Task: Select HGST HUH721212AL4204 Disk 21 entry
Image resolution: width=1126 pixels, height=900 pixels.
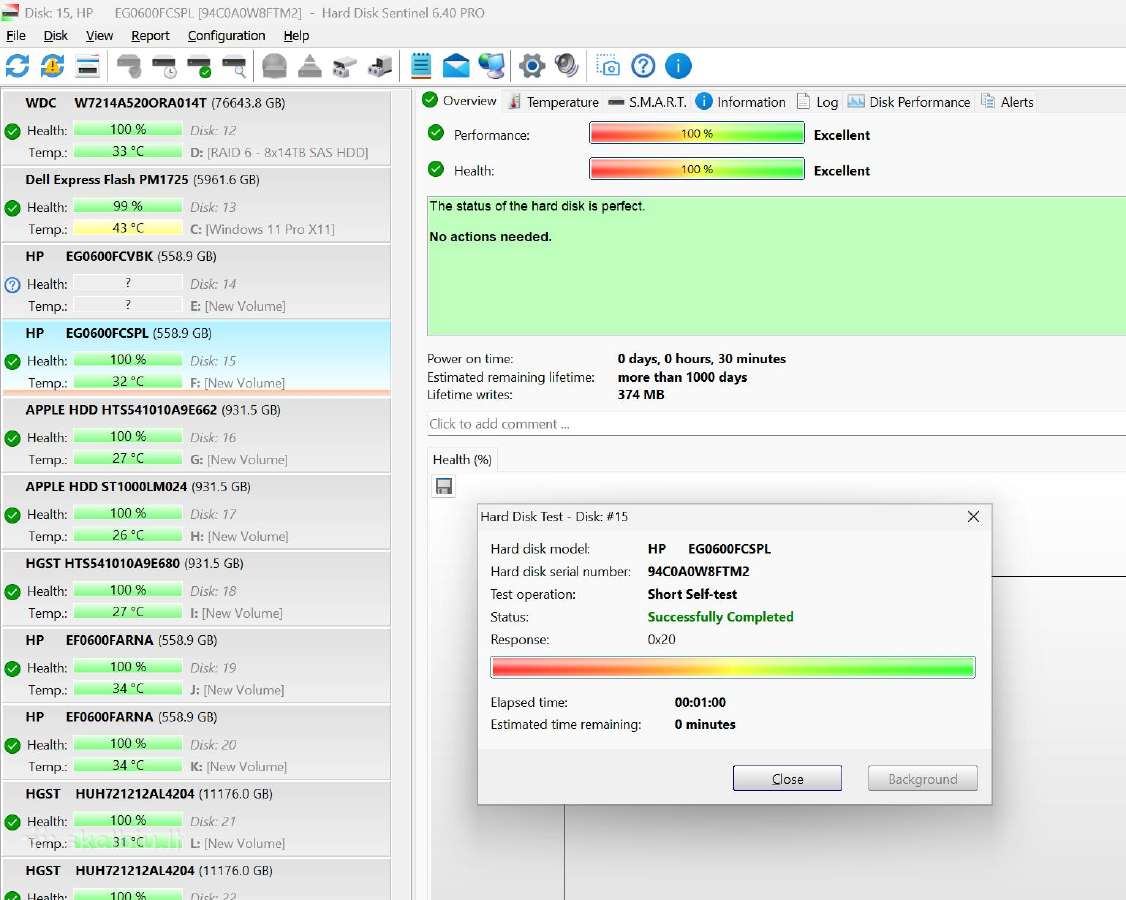Action: point(196,819)
